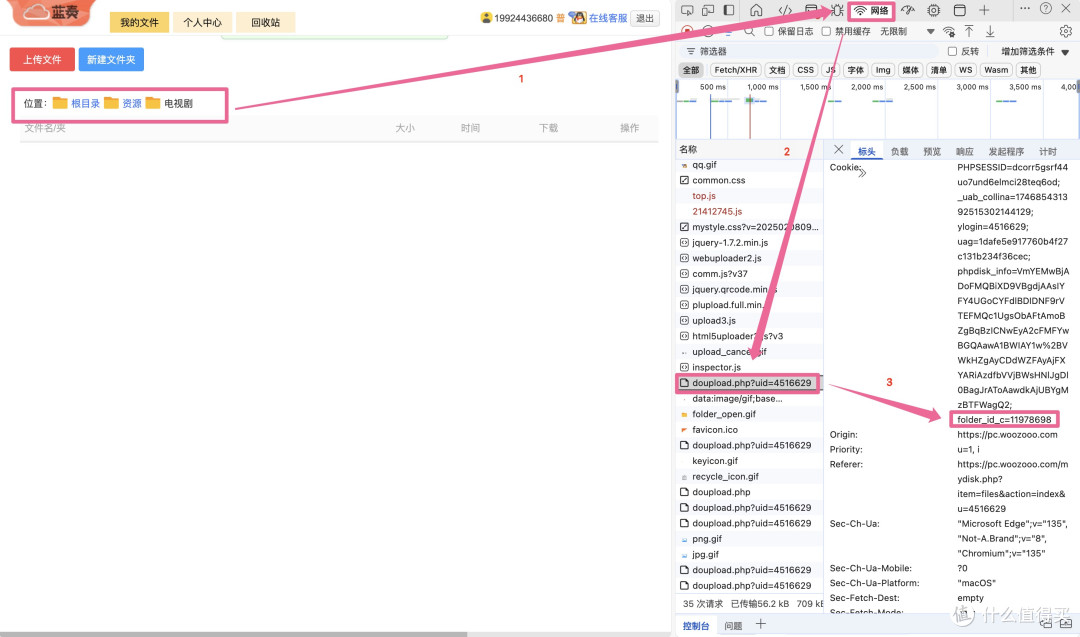
Task: Toggle the DevTools sidebar dock icon
Action: pos(729,10)
